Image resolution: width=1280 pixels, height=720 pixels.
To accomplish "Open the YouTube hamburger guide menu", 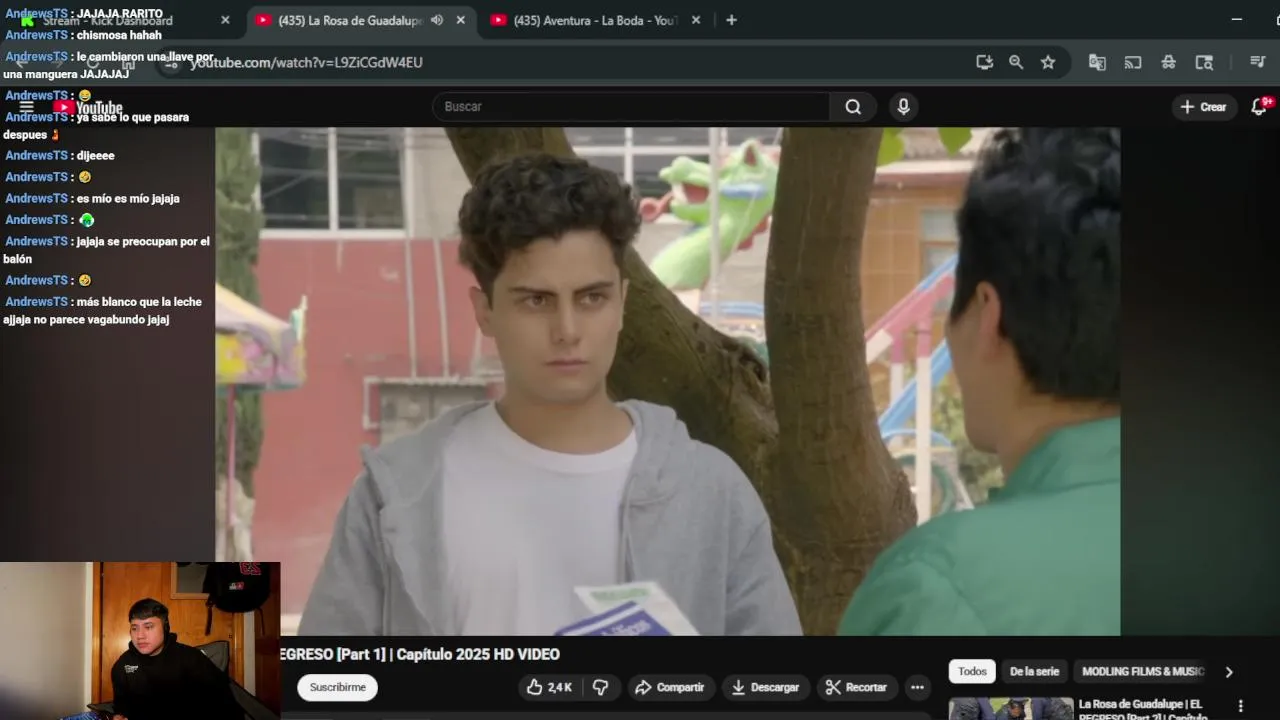I will coord(27,107).
